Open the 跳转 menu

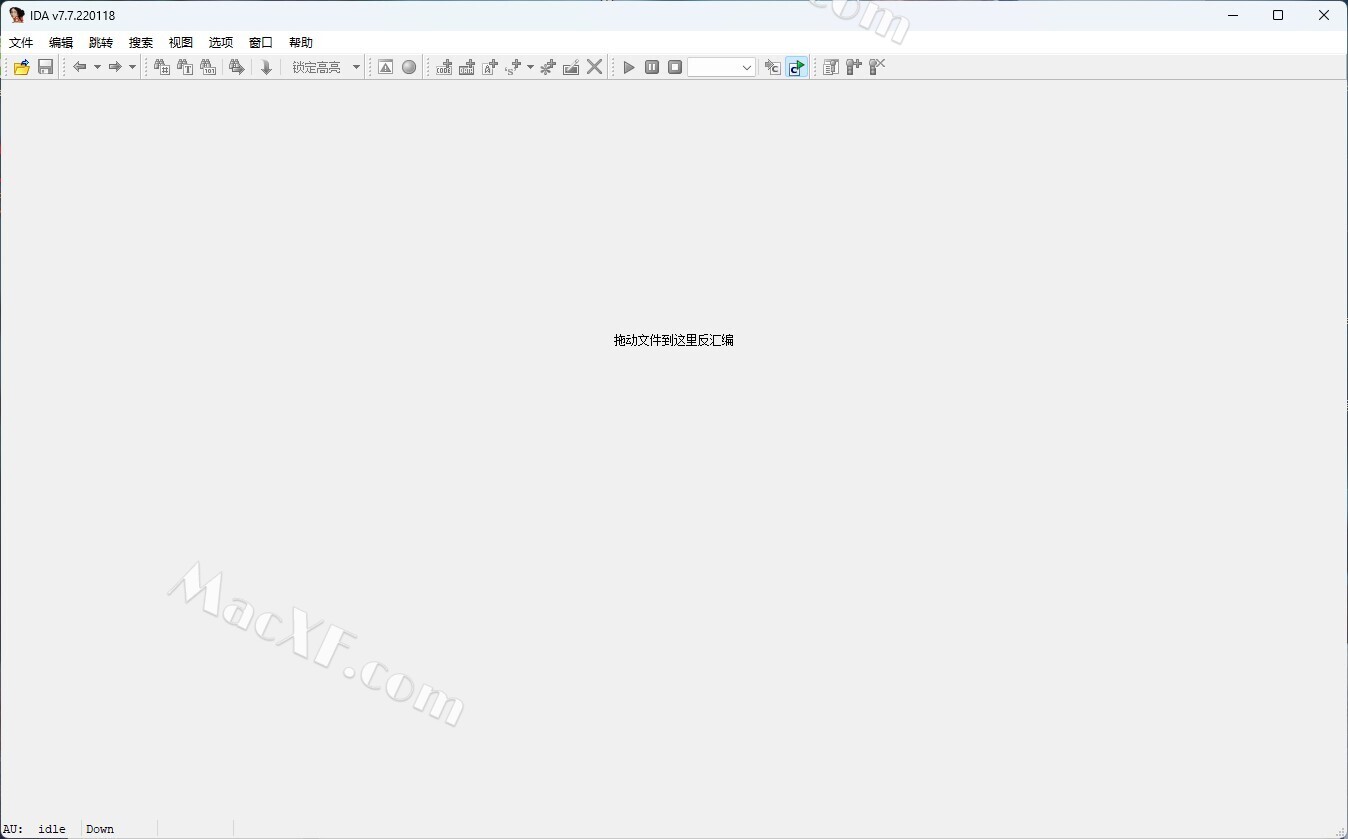101,42
